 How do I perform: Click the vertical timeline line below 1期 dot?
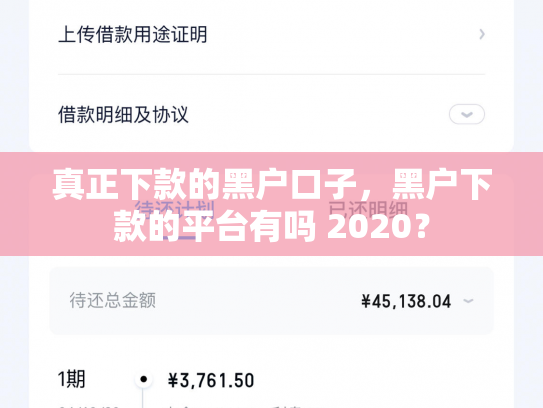pyautogui.click(x=143, y=398)
